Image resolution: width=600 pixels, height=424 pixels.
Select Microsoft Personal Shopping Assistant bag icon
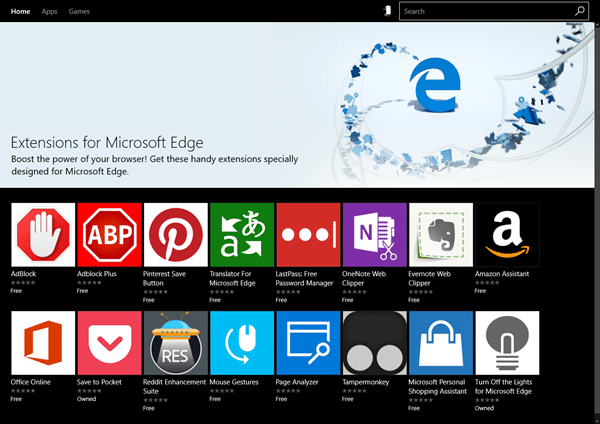pyautogui.click(x=441, y=343)
